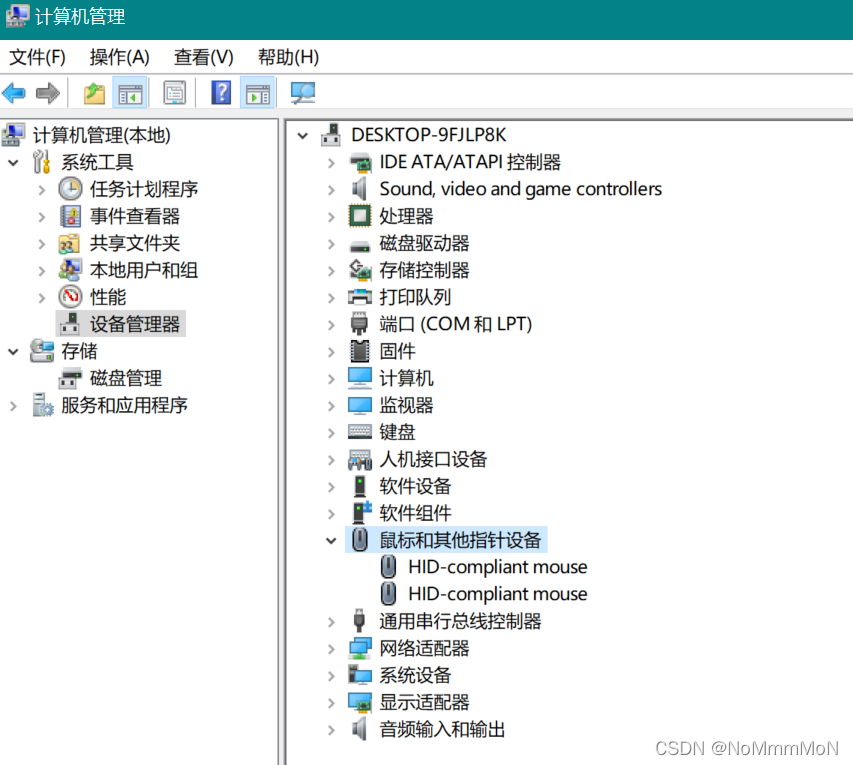Viewport: 853px width, 765px height.
Task: Click the port plug icon beside 端口 (COM 和 LPT)
Action: (x=359, y=324)
